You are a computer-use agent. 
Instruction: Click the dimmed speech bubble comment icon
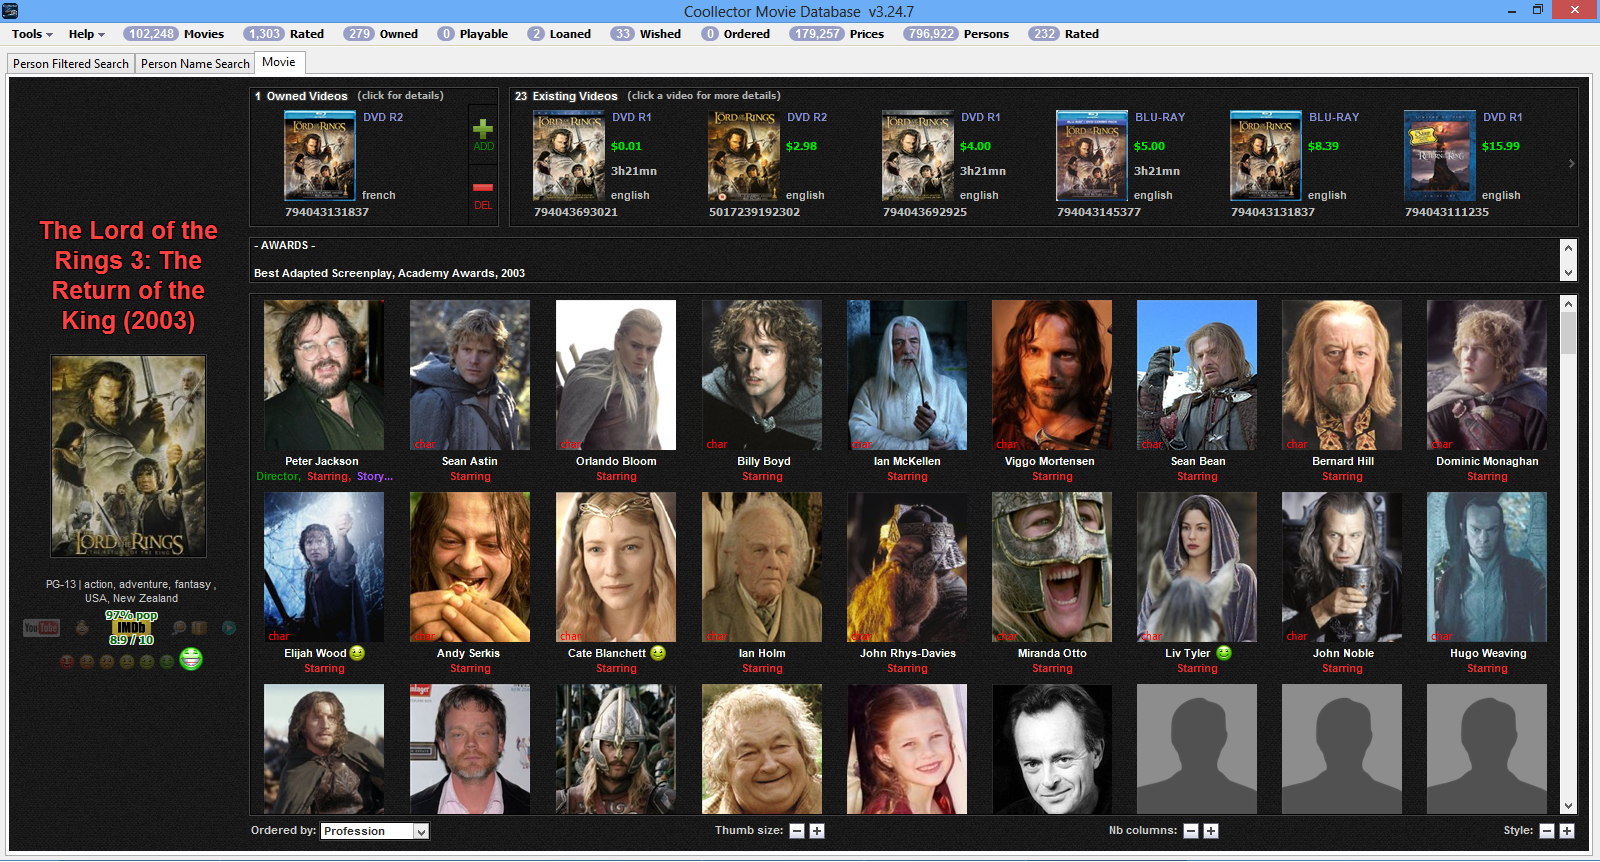179,628
